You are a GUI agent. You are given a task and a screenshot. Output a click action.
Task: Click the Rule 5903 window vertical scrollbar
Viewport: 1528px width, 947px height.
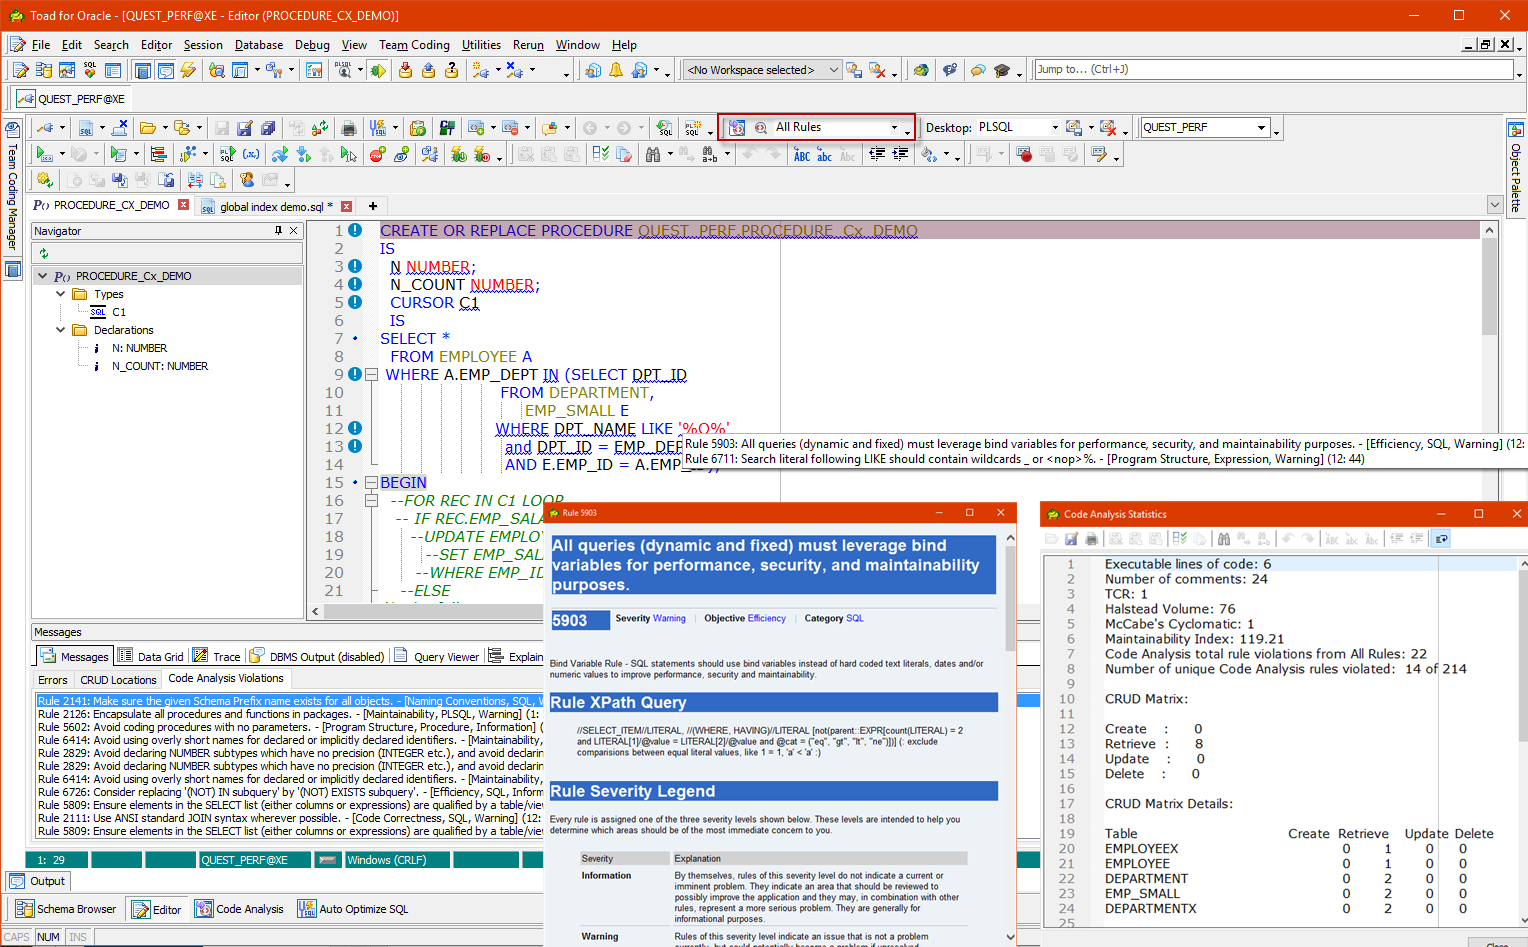(x=1010, y=600)
